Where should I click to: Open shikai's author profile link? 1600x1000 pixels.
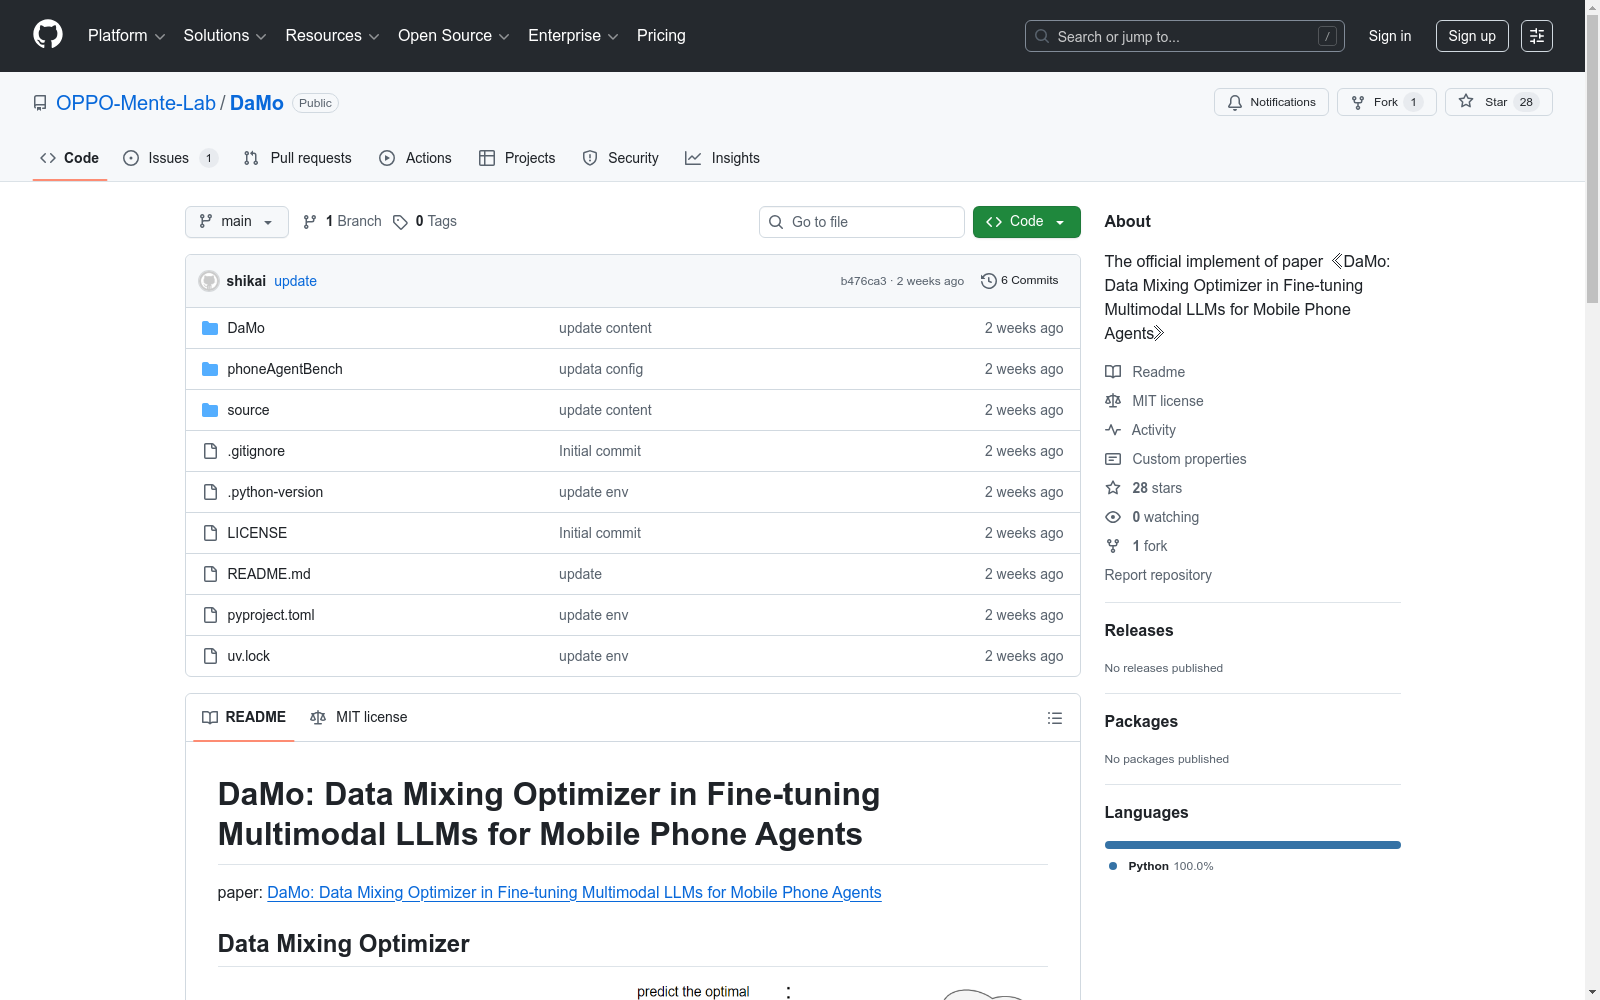[246, 281]
